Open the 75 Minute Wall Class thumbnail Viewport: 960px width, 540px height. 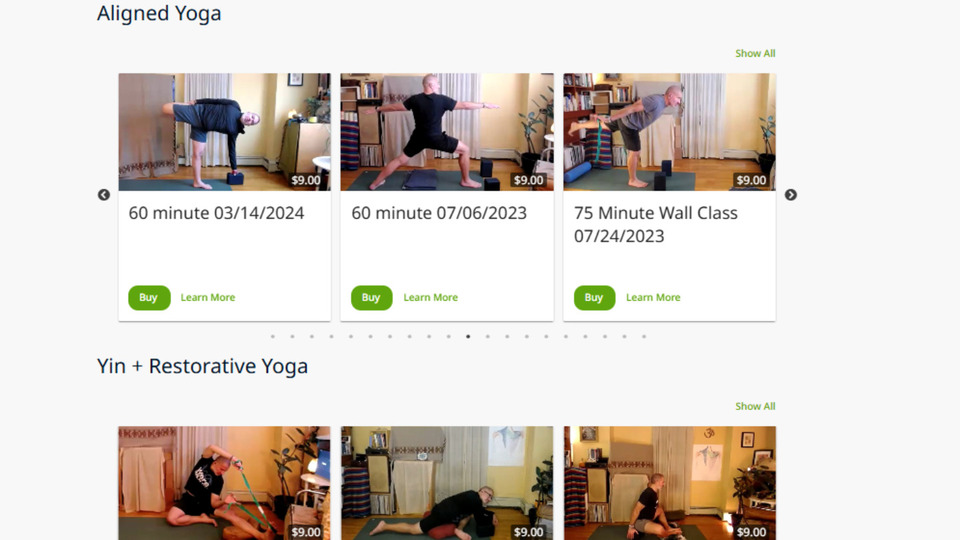click(x=670, y=132)
